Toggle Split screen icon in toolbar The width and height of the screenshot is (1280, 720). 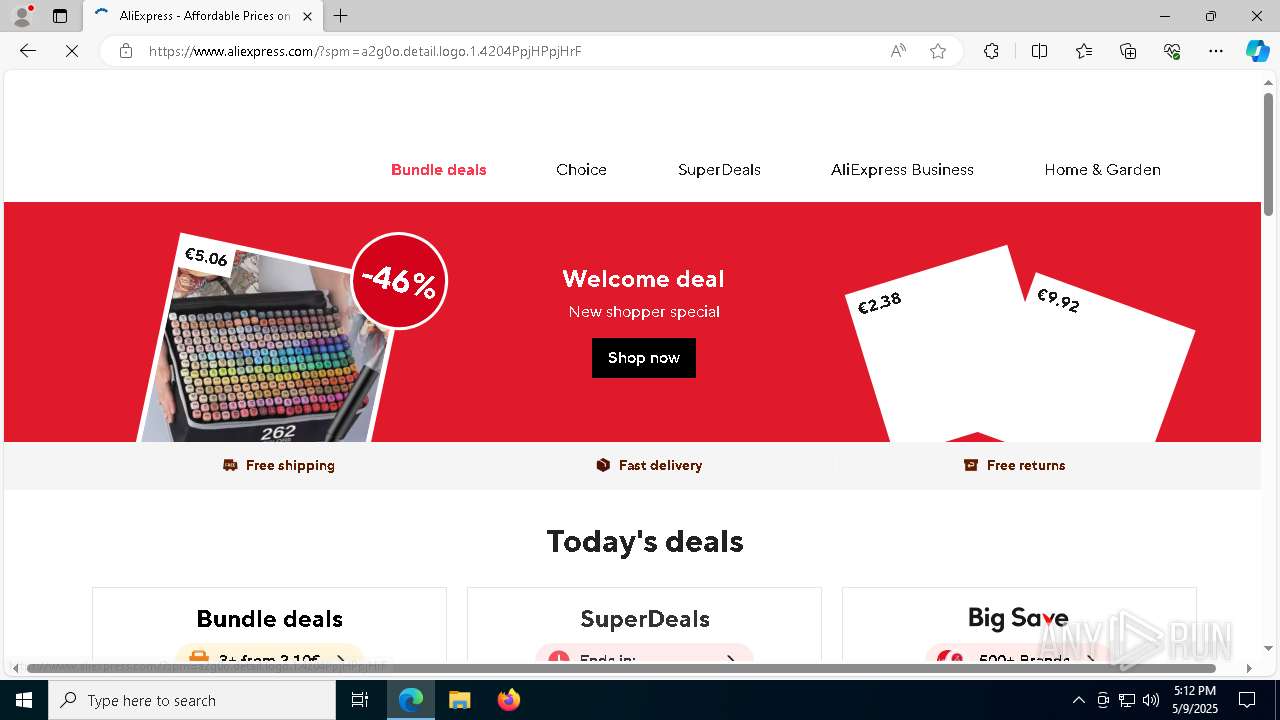1039,51
